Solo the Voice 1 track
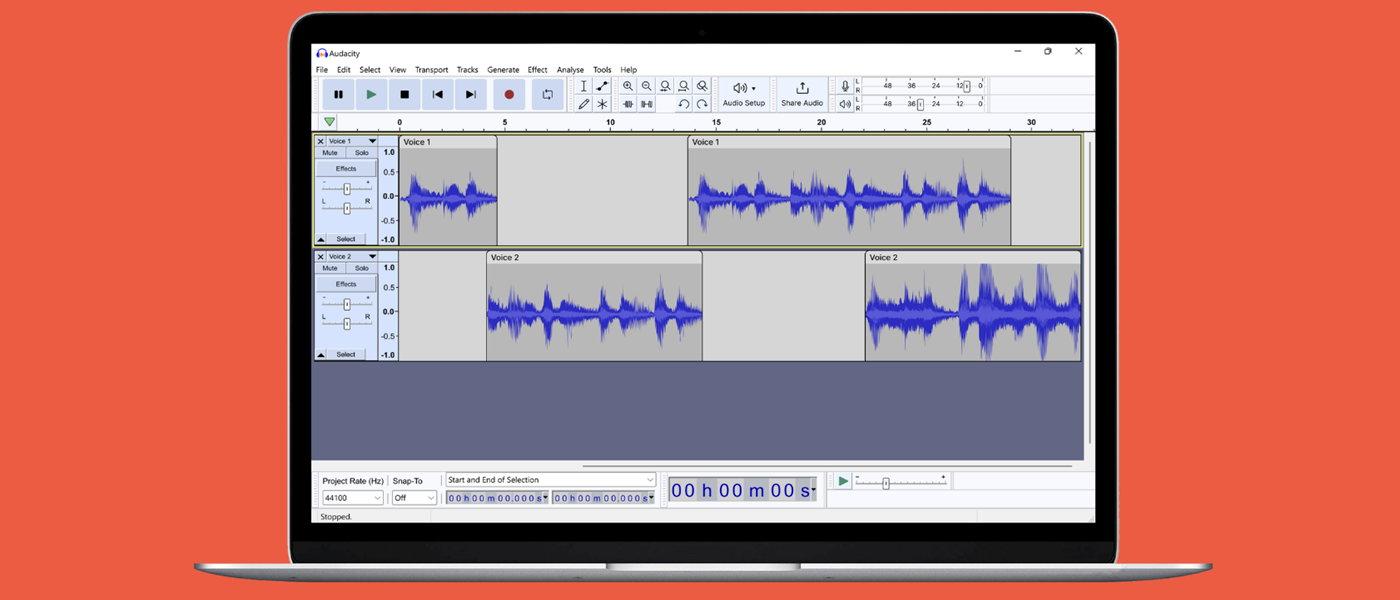 362,153
